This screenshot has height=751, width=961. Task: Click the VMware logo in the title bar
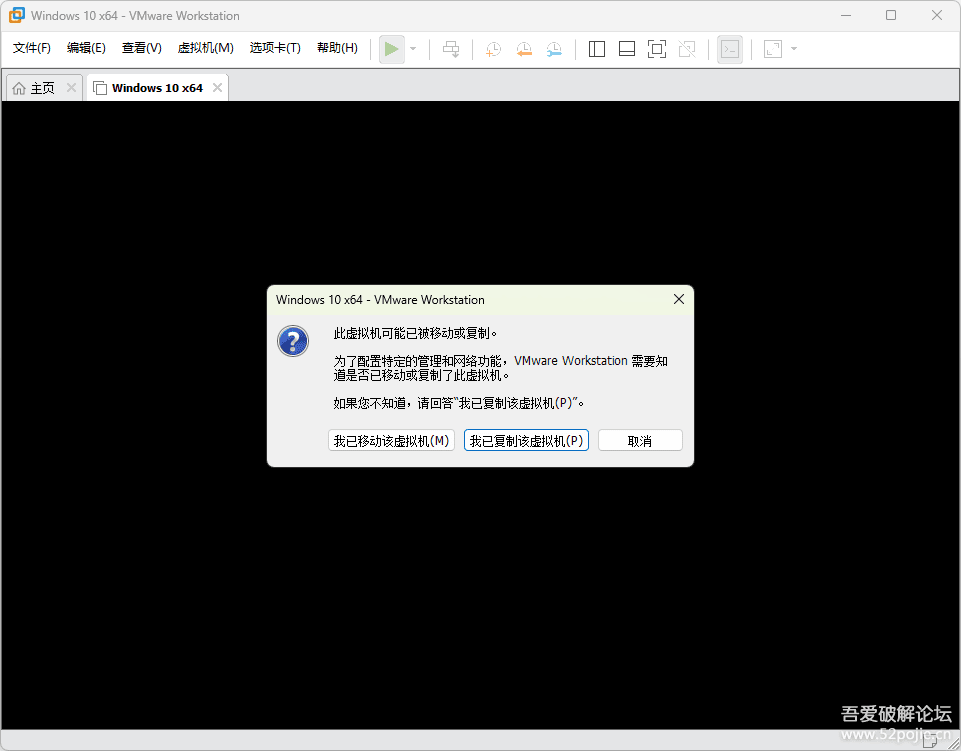click(x=16, y=16)
